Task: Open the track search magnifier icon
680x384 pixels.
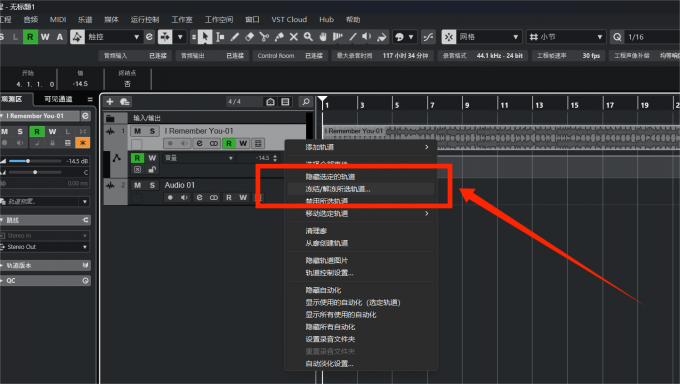Action: pyautogui.click(x=306, y=102)
